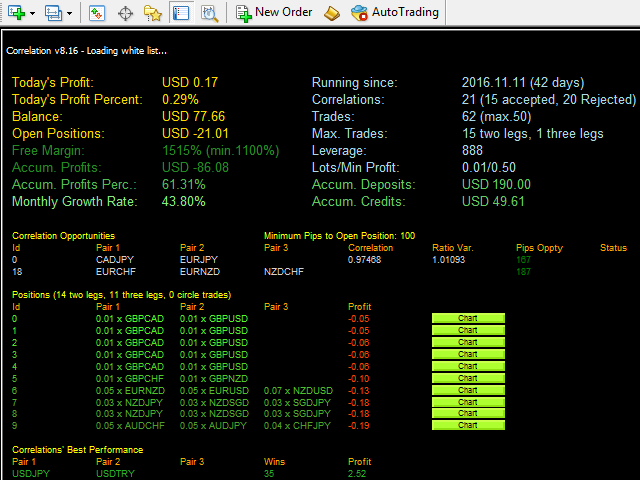
Task: Click the 'Status' column header
Action: coord(613,248)
